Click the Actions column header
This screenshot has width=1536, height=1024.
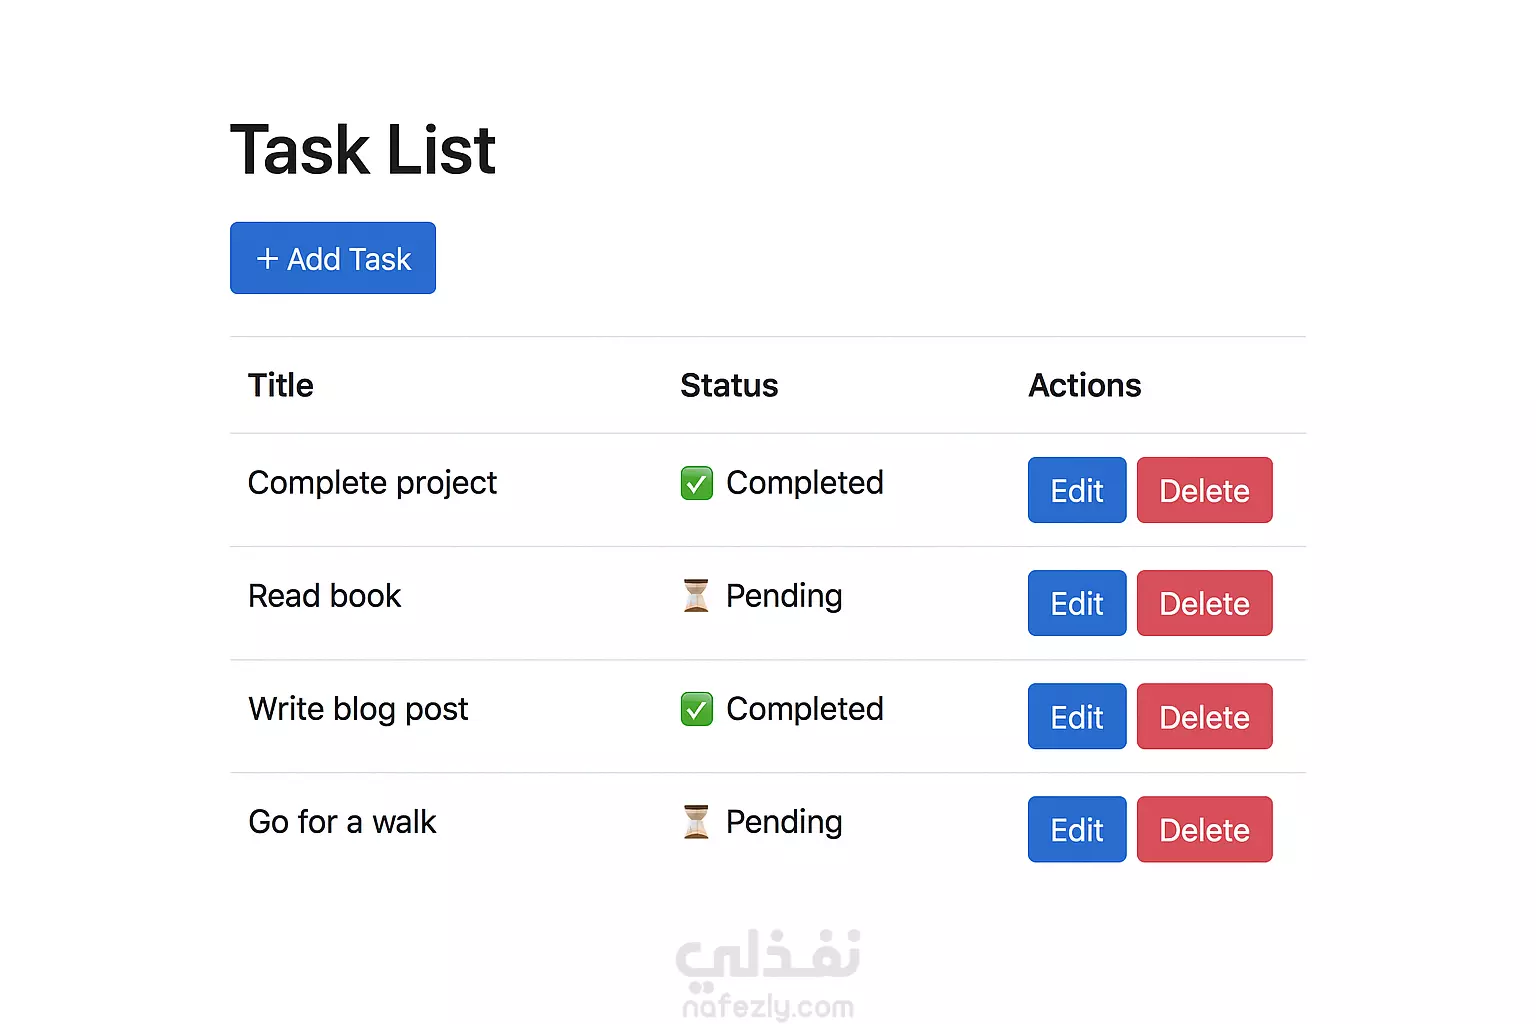tap(1085, 385)
